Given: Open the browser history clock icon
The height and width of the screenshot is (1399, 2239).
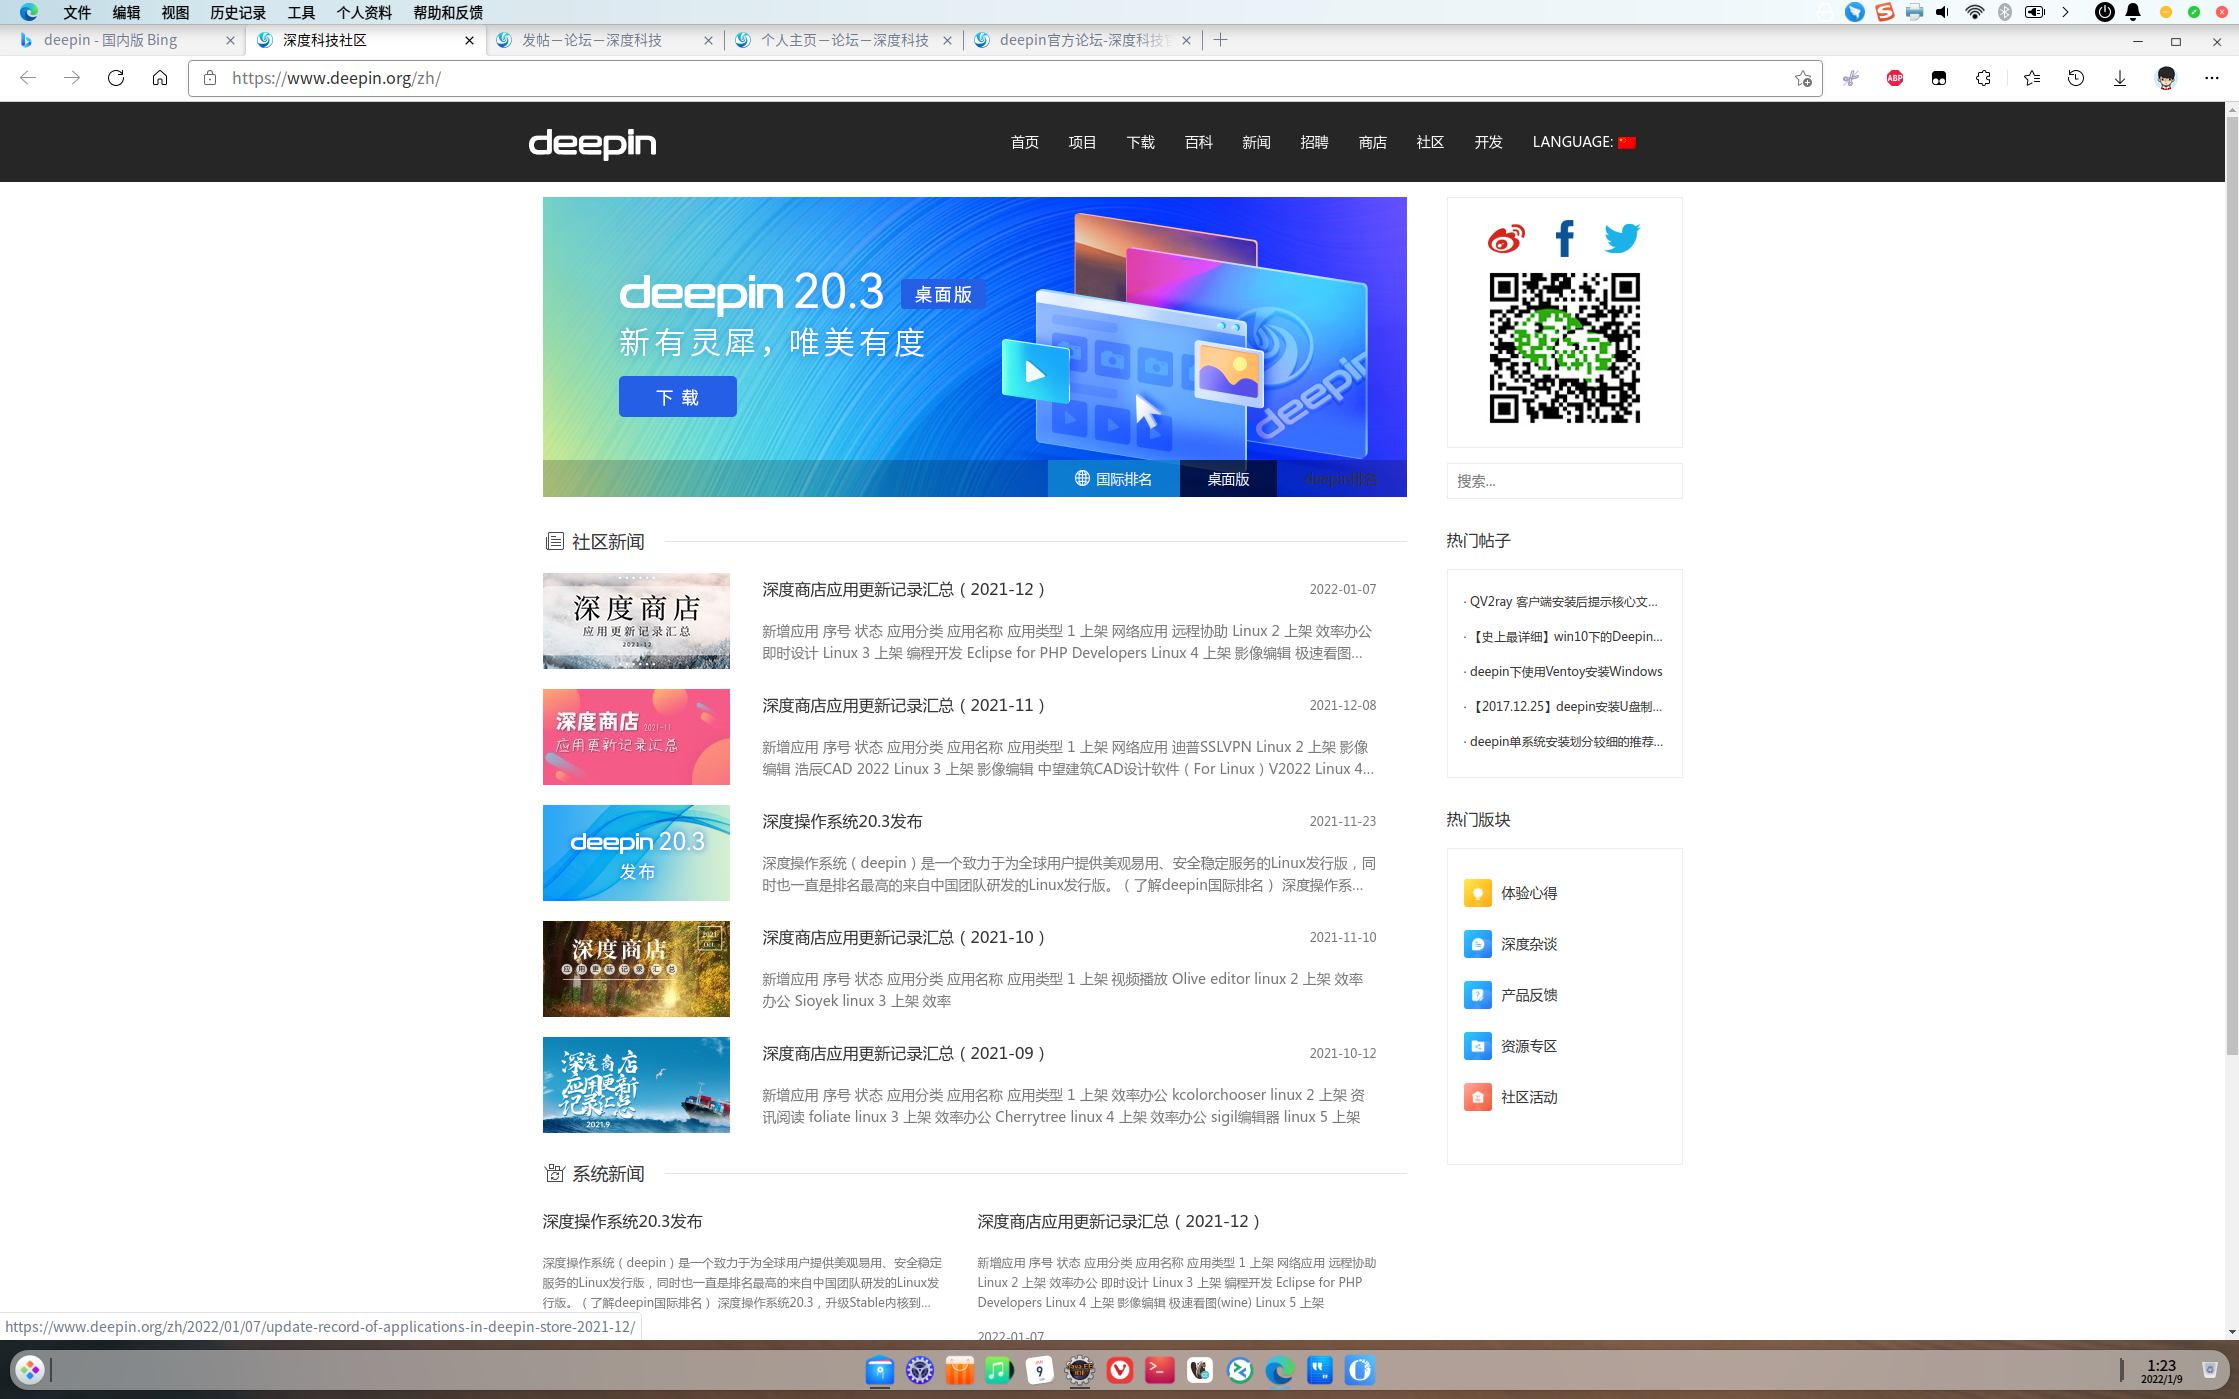Looking at the screenshot, I should (x=2075, y=78).
